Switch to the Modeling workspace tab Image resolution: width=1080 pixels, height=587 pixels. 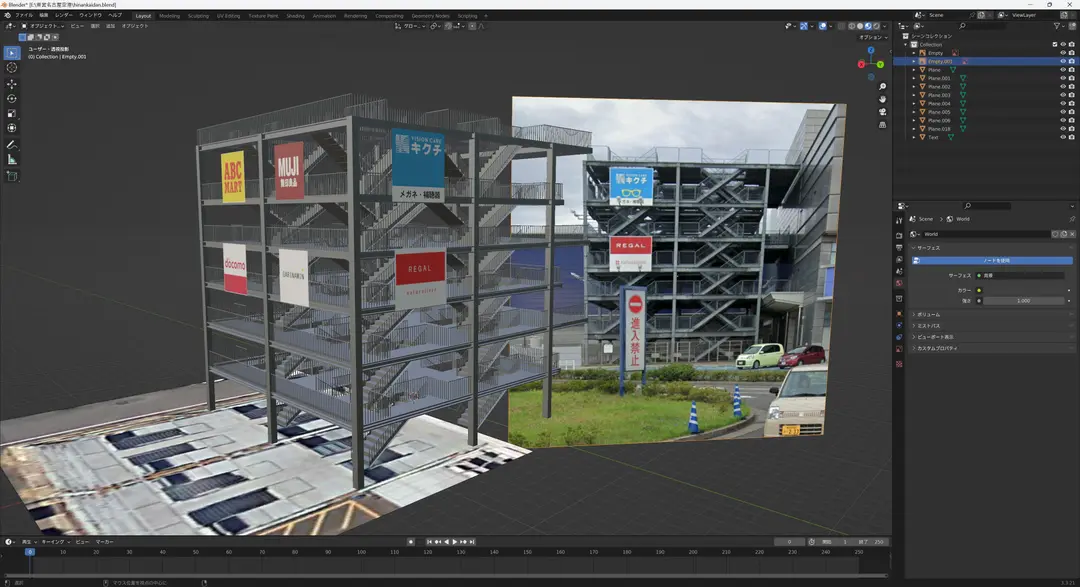coord(169,16)
